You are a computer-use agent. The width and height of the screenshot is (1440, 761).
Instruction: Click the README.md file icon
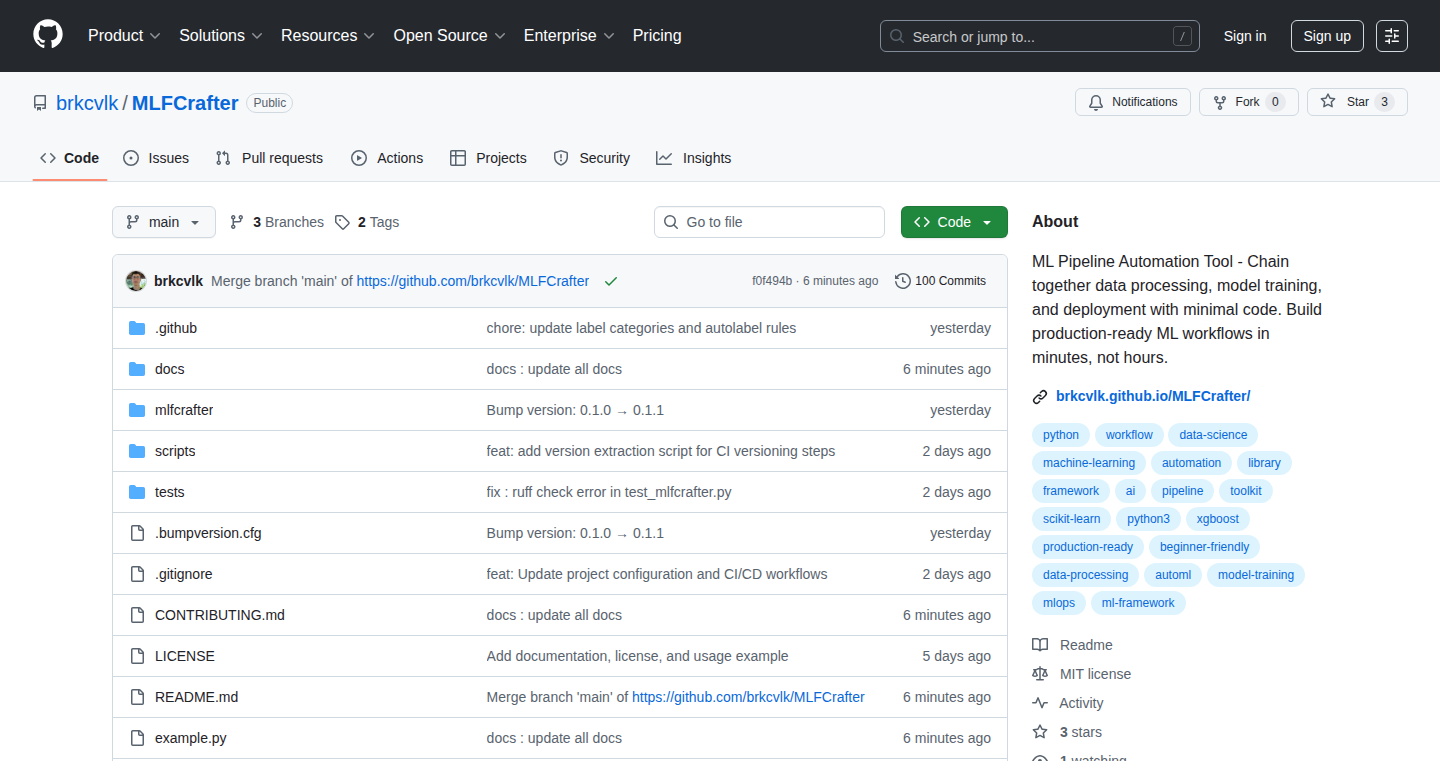click(137, 697)
